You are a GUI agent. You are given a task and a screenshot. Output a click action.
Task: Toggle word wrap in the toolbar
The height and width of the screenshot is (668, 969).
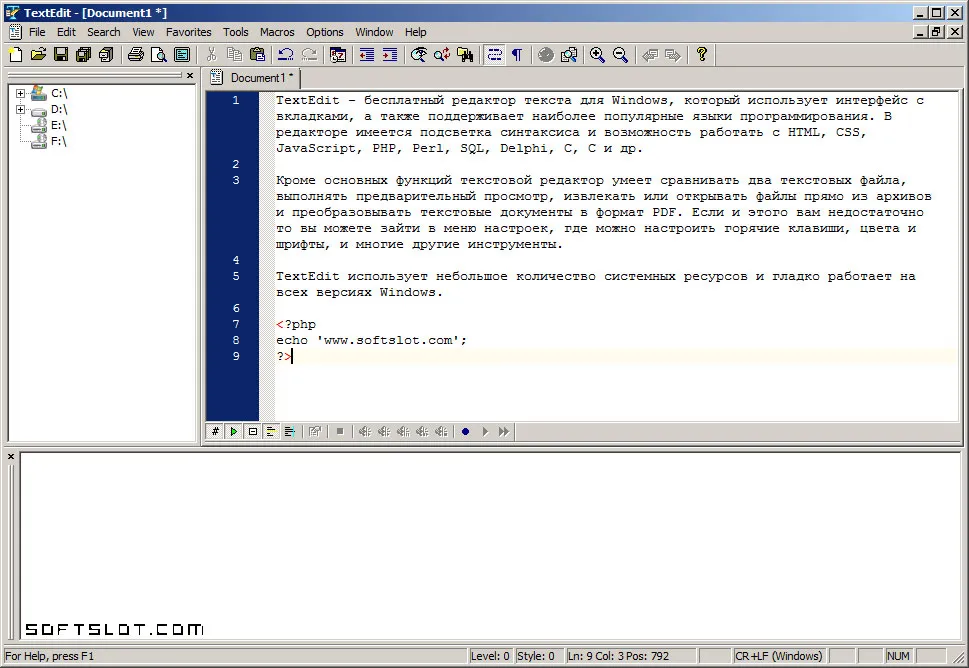click(x=494, y=55)
